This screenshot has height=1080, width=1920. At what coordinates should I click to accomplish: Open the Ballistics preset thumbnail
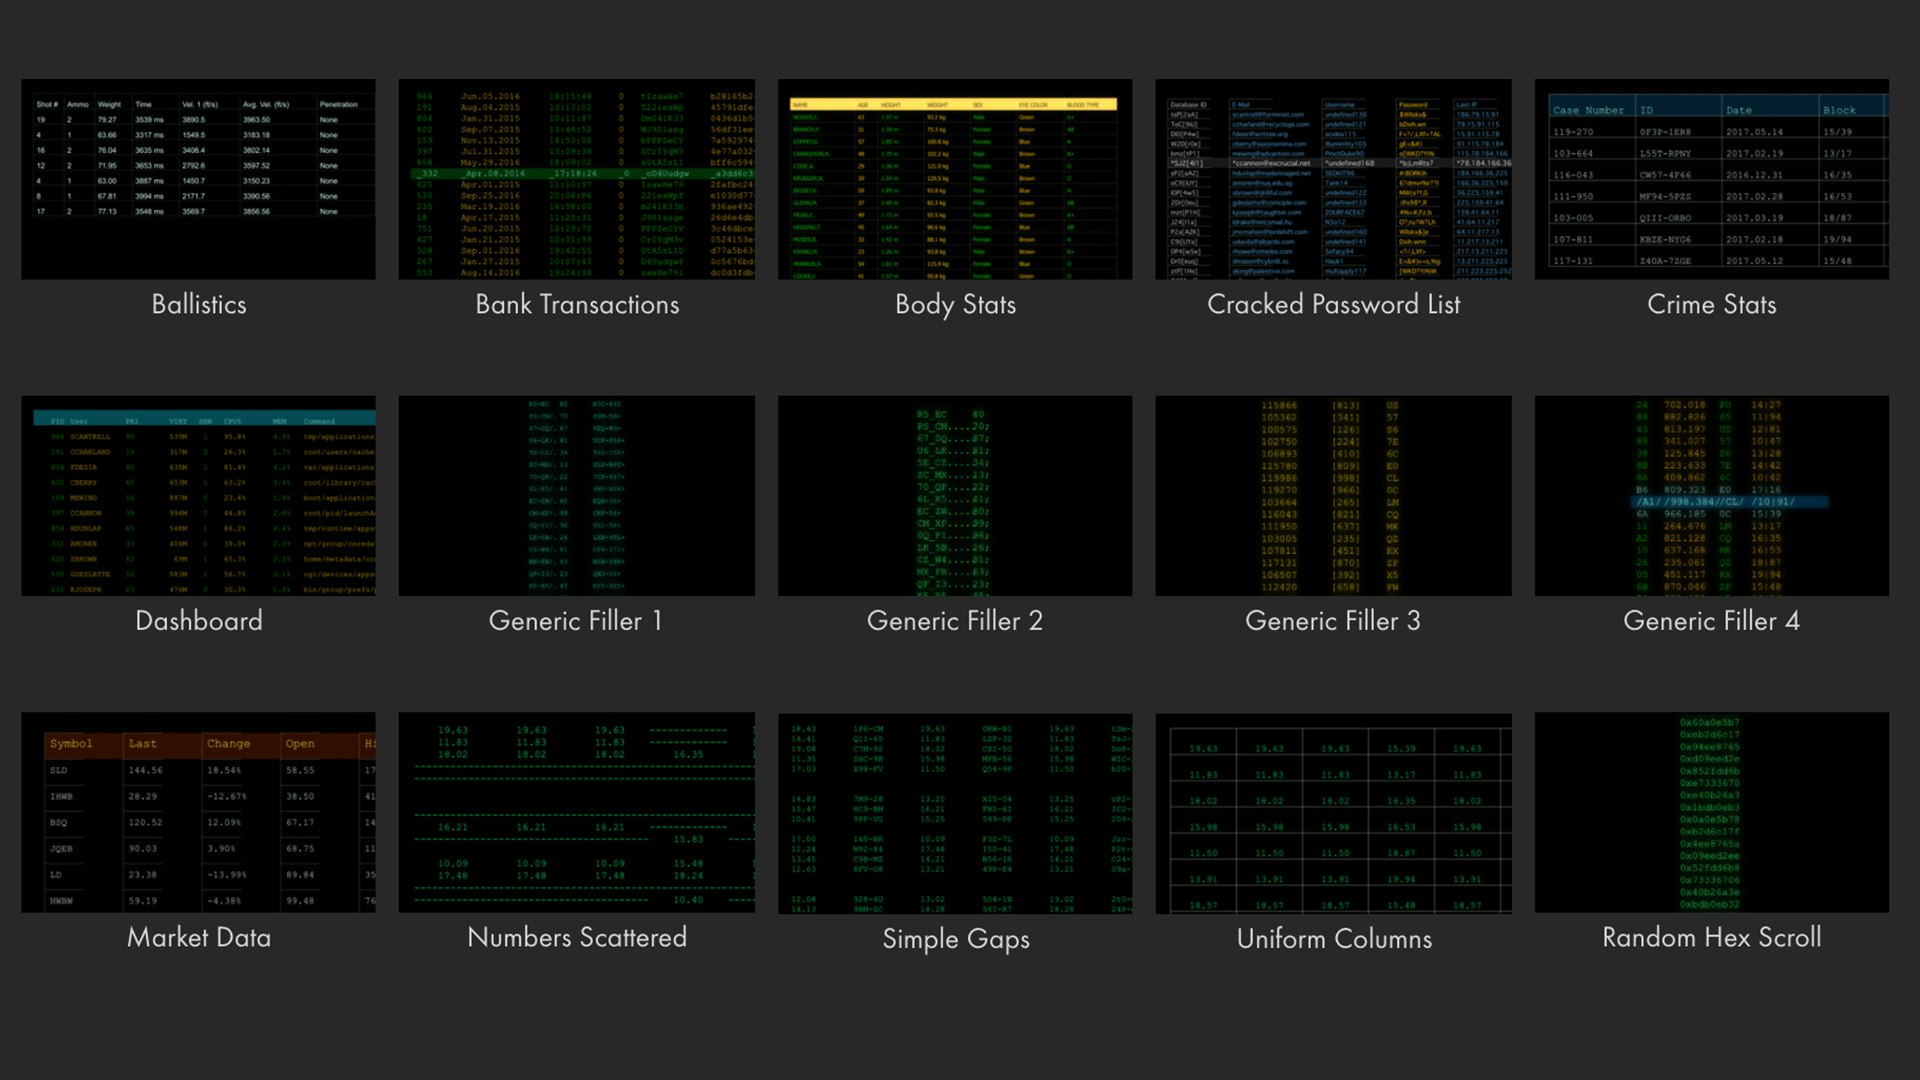pyautogui.click(x=198, y=179)
